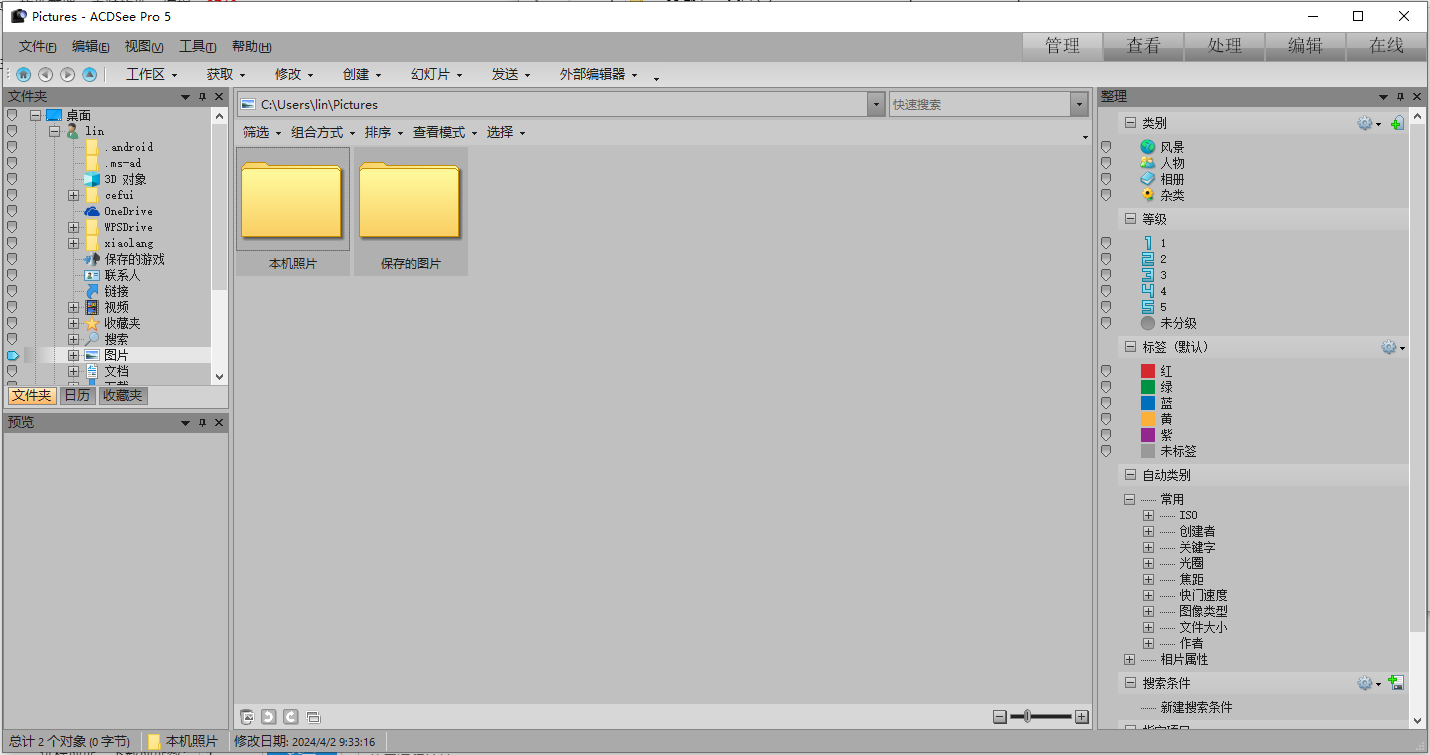
Task: Go up one folder with the up arrow icon
Action: click(89, 74)
